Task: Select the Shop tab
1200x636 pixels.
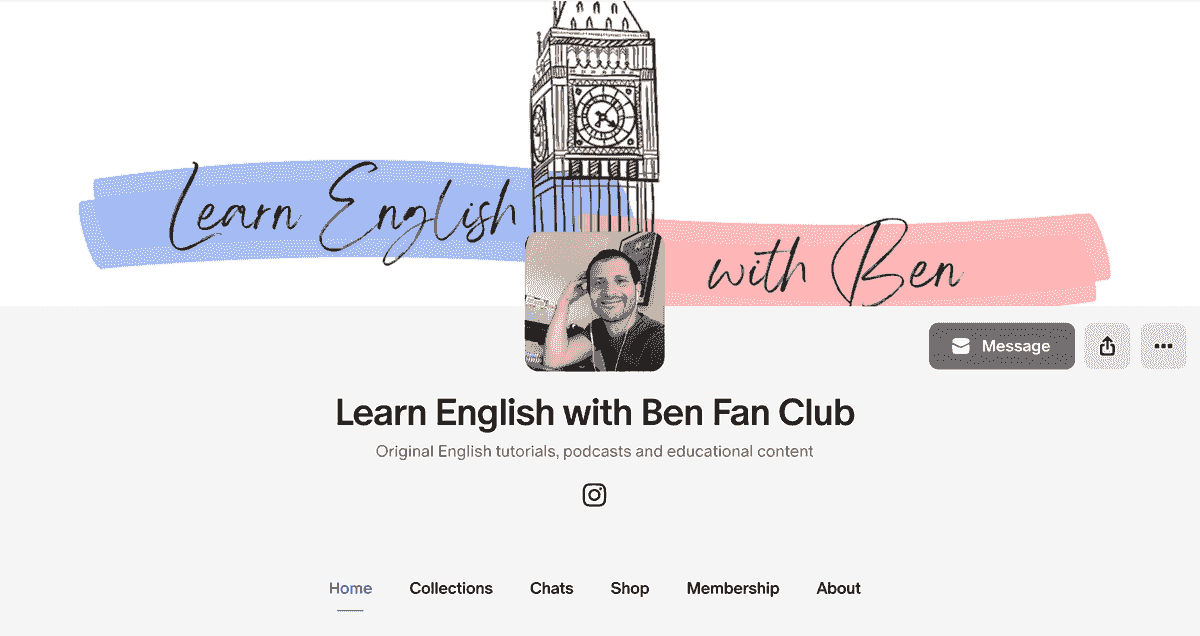Action: tap(630, 588)
